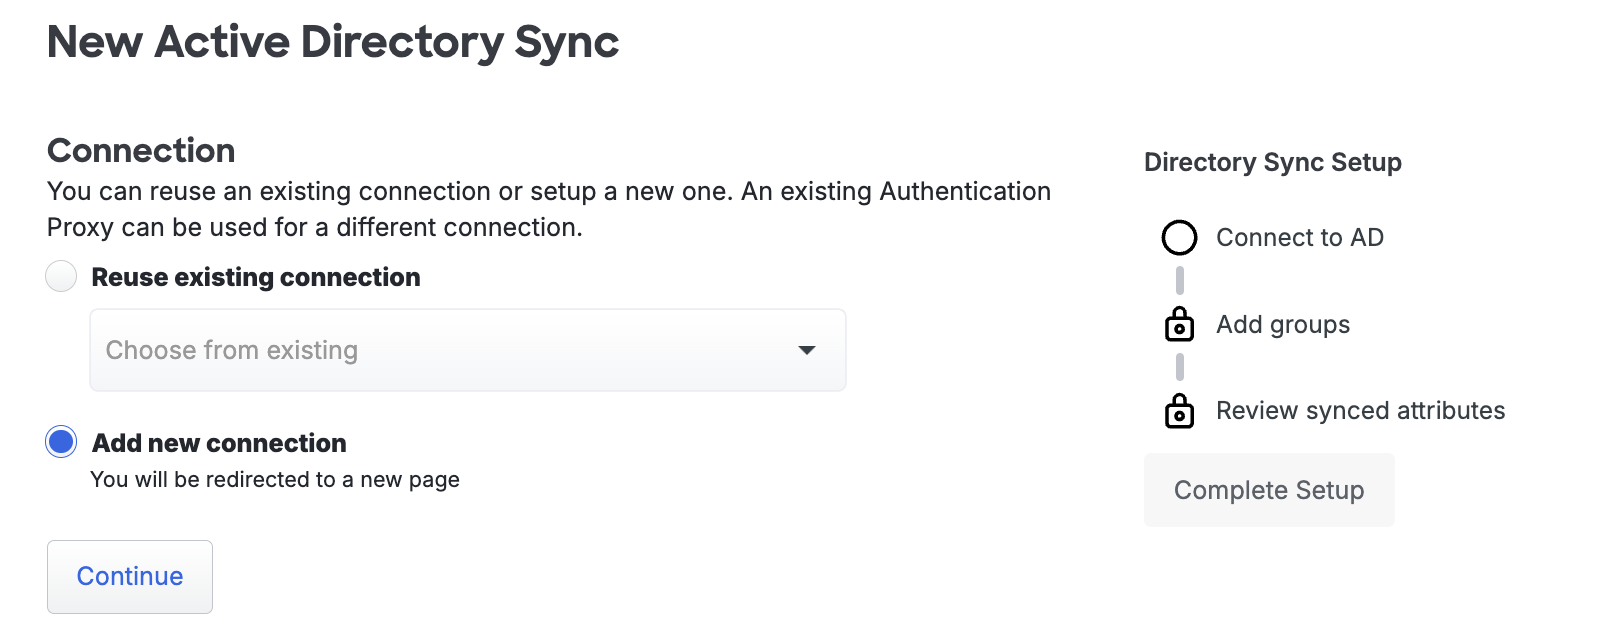Screen dimensions: 1602x634
Task: Click the Continue button
Action: click(x=129, y=577)
